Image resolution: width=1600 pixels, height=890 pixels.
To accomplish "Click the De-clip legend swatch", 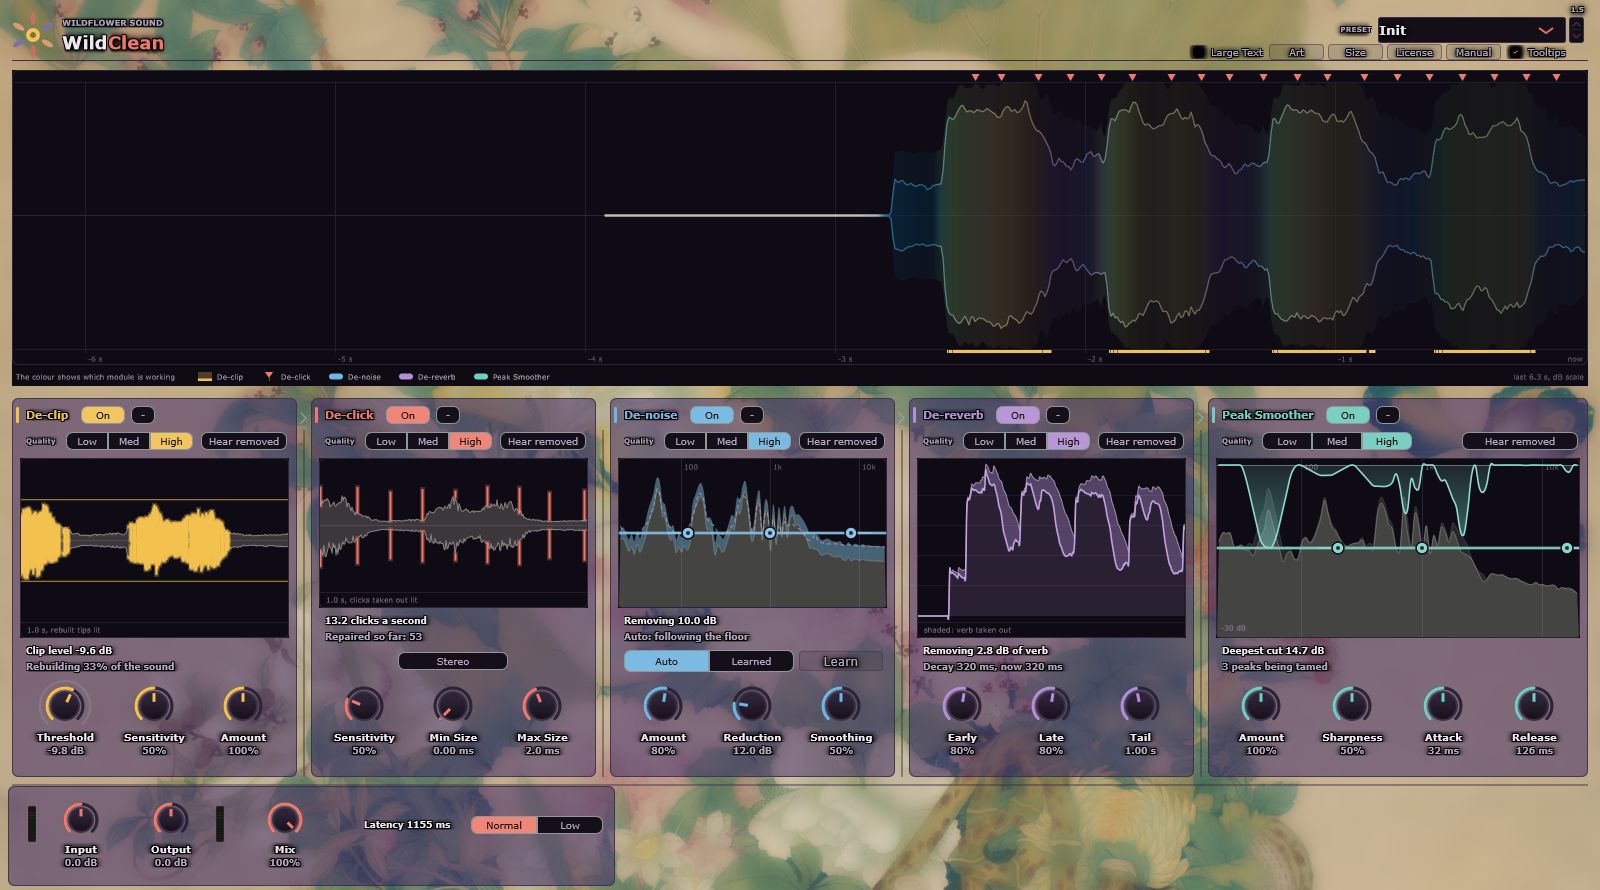I will coord(205,377).
